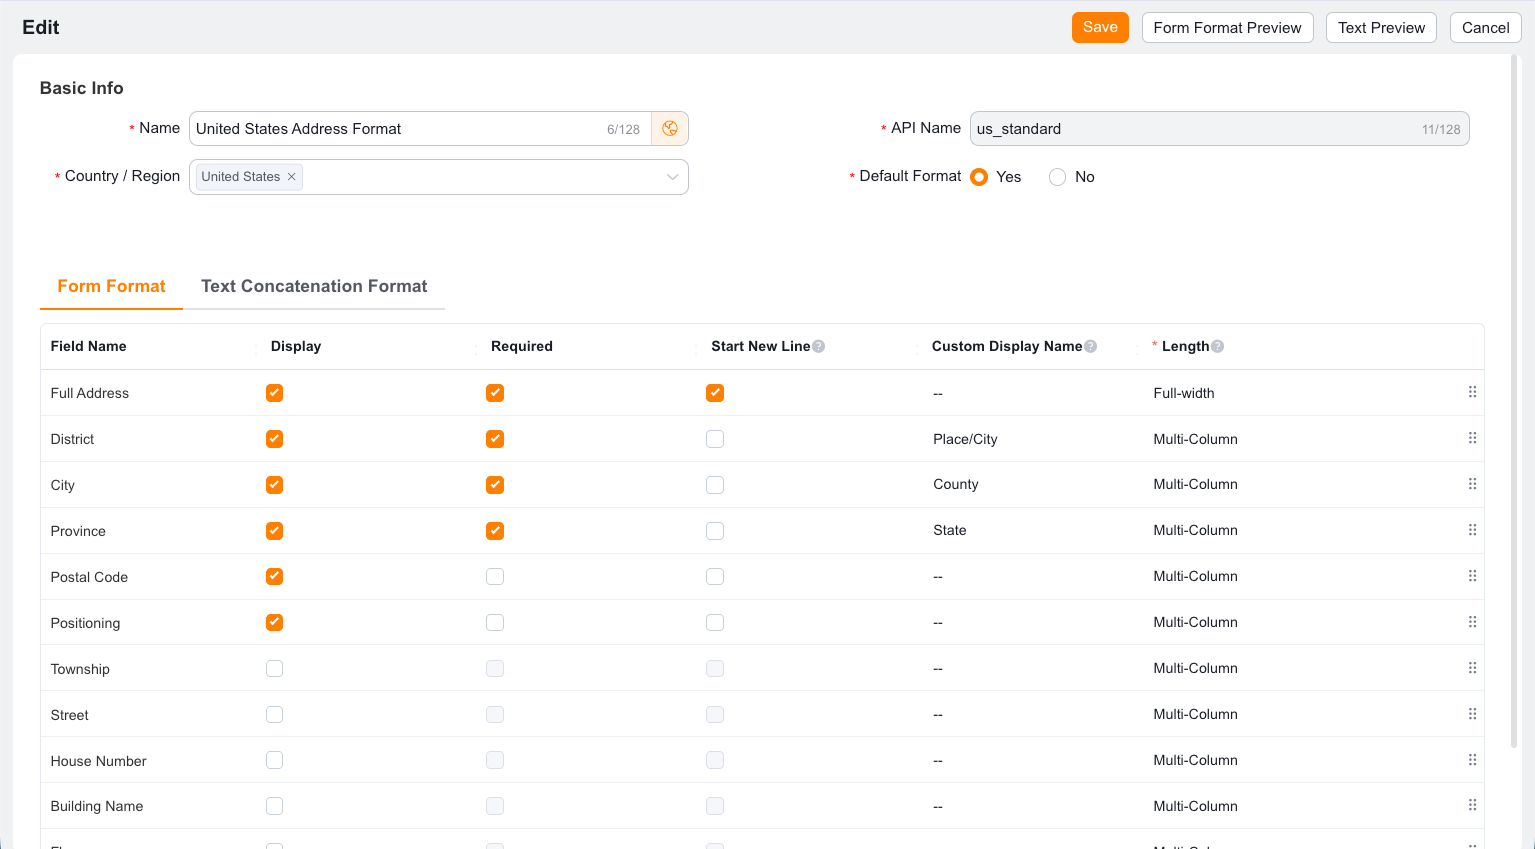Check Required for Positioning
This screenshot has width=1535, height=849.
tap(495, 623)
